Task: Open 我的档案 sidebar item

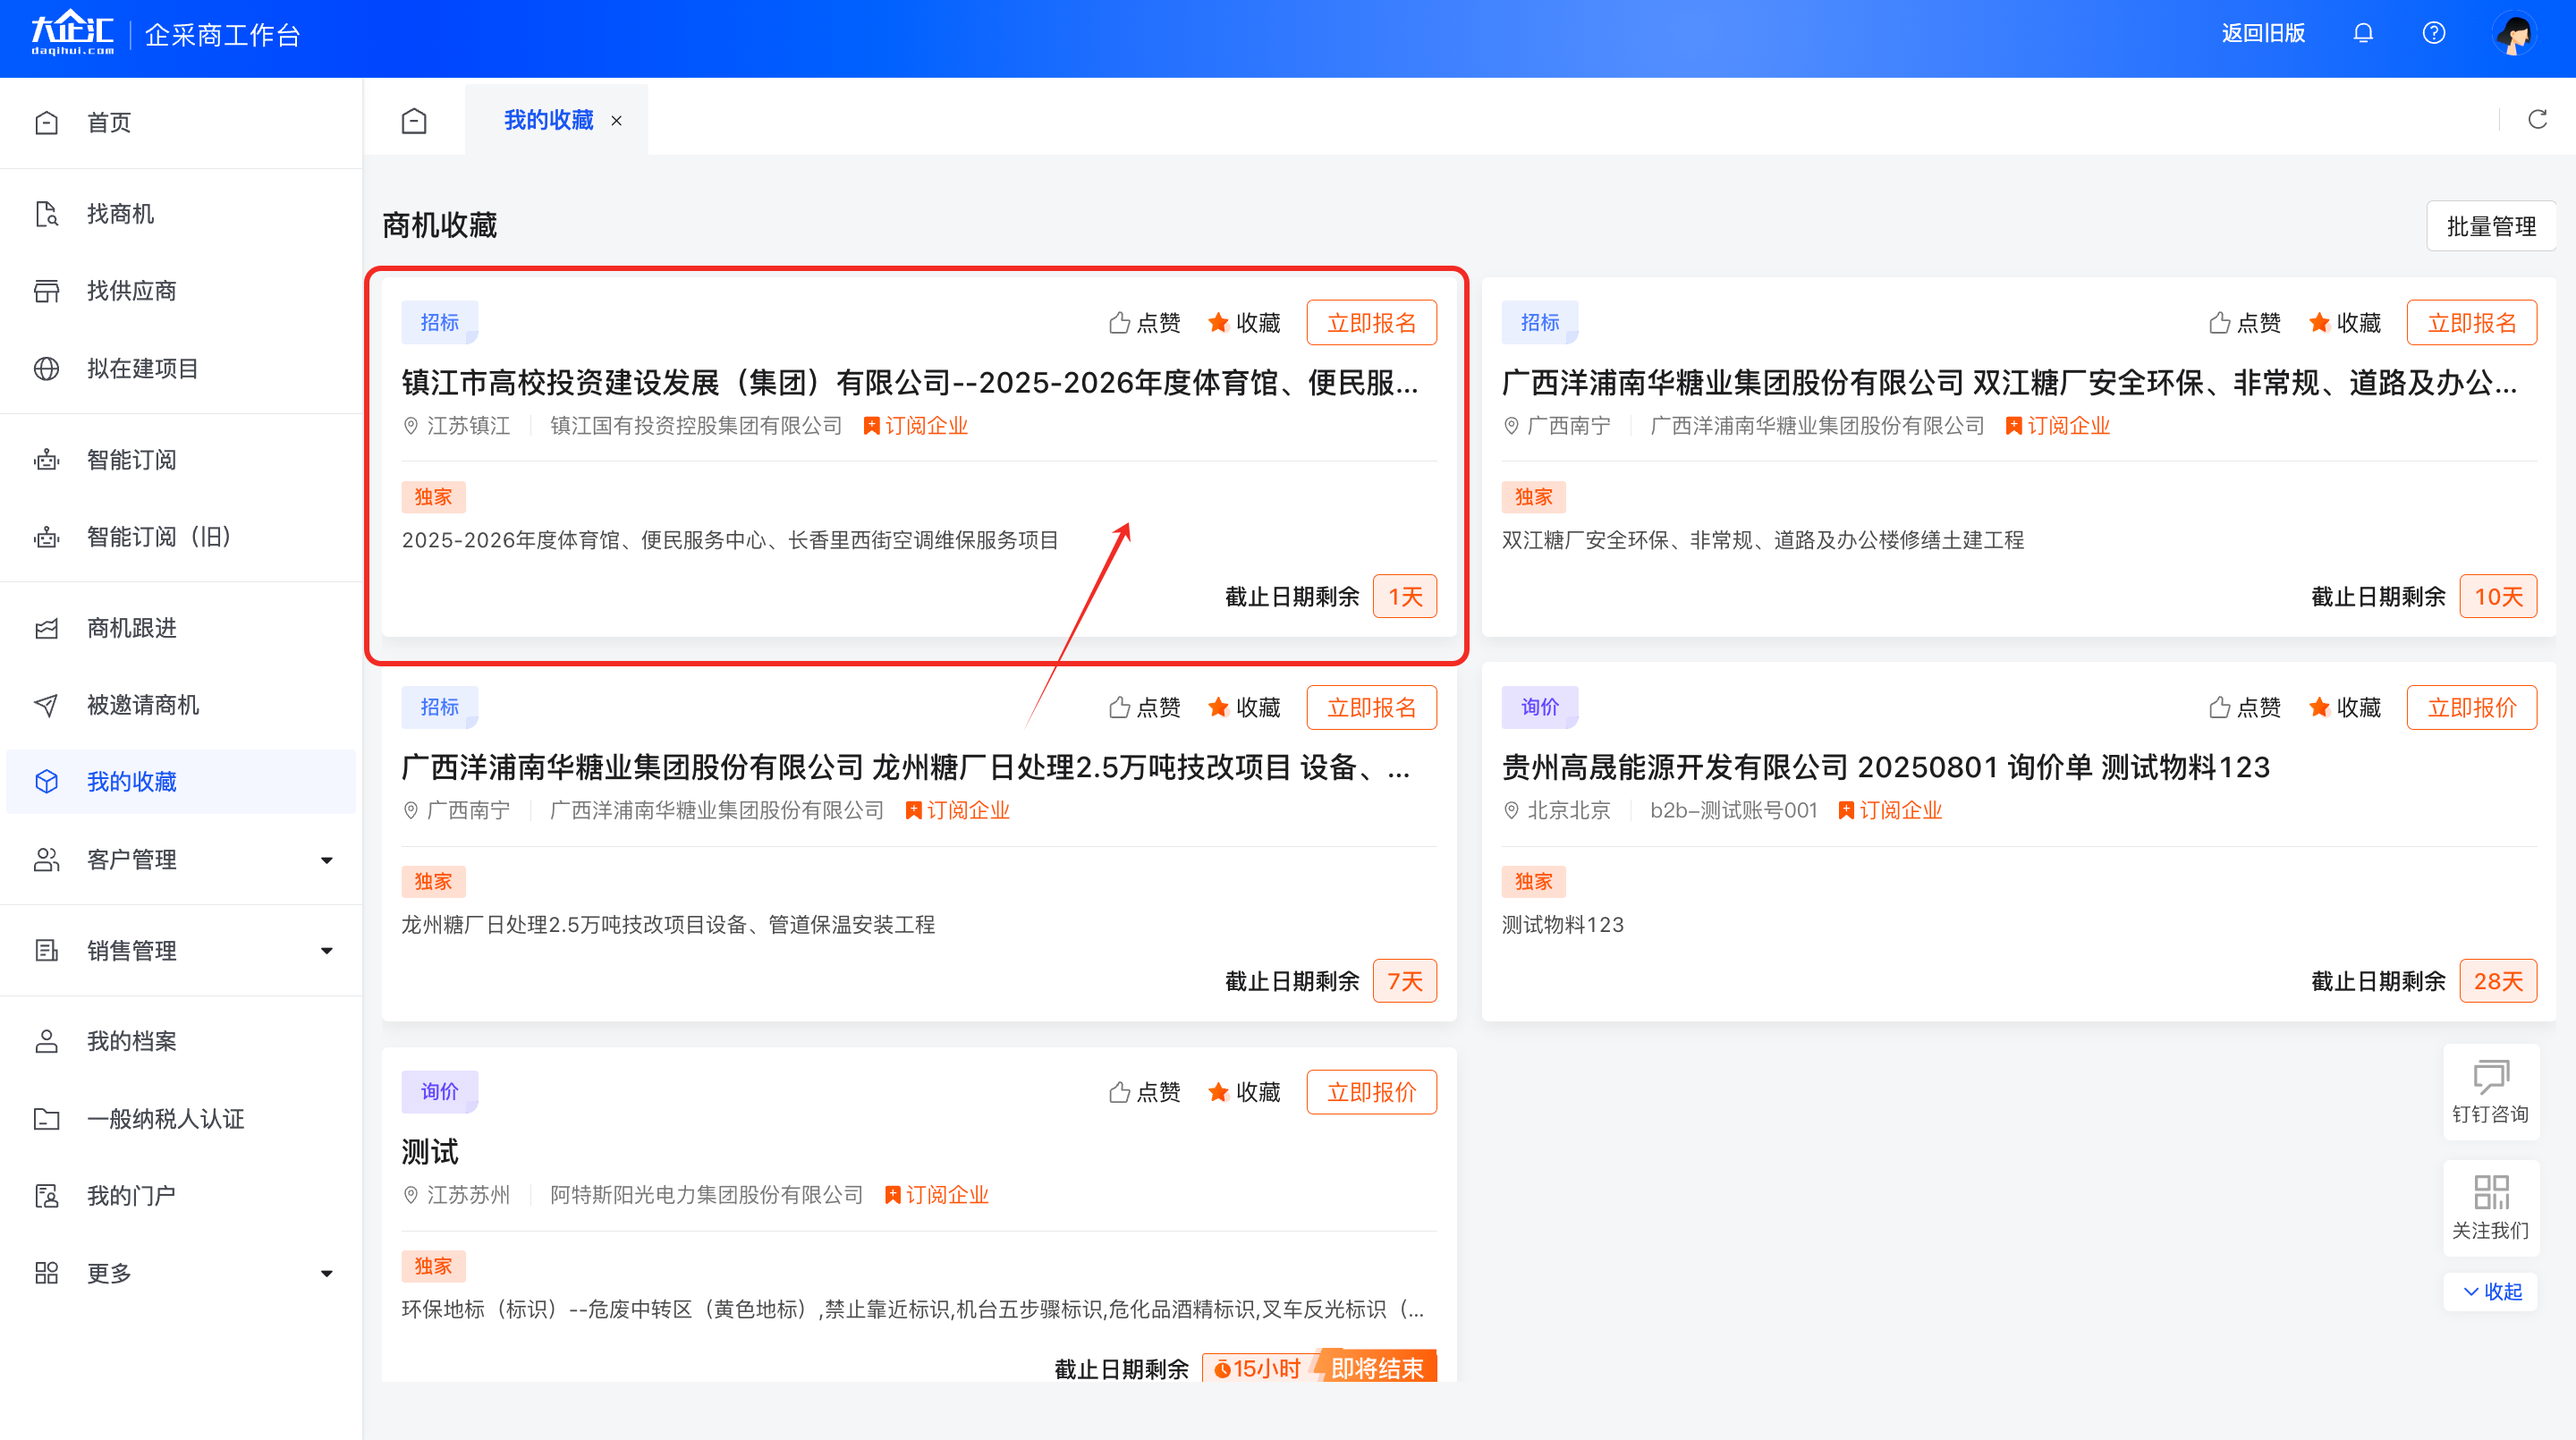Action: 181,1042
